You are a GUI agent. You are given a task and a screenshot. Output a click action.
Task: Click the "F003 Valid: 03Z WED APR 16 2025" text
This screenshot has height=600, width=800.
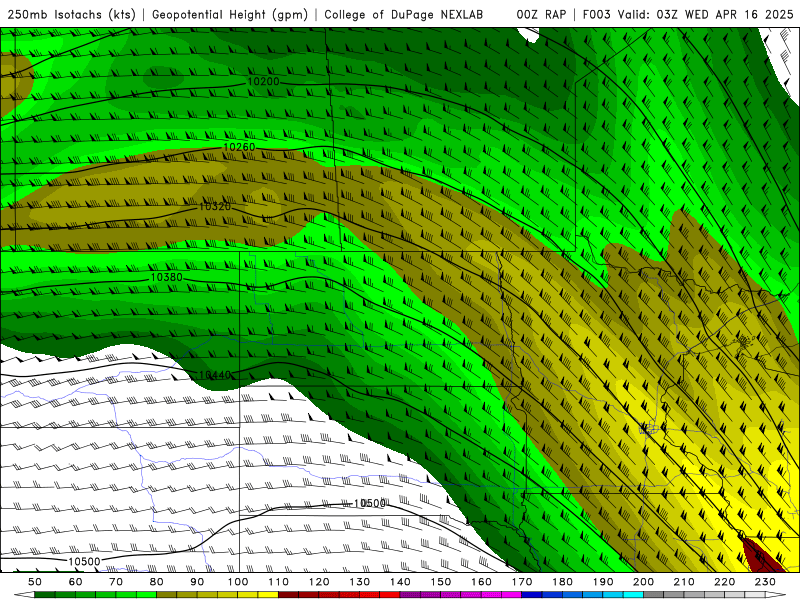[688, 15]
